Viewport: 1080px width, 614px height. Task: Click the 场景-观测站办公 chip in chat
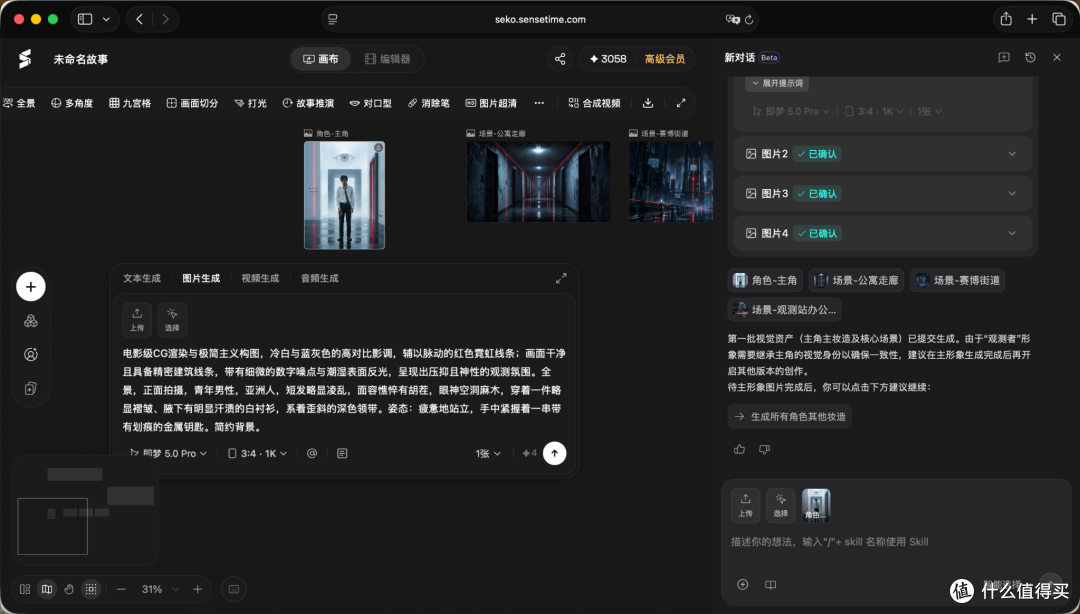click(x=785, y=310)
